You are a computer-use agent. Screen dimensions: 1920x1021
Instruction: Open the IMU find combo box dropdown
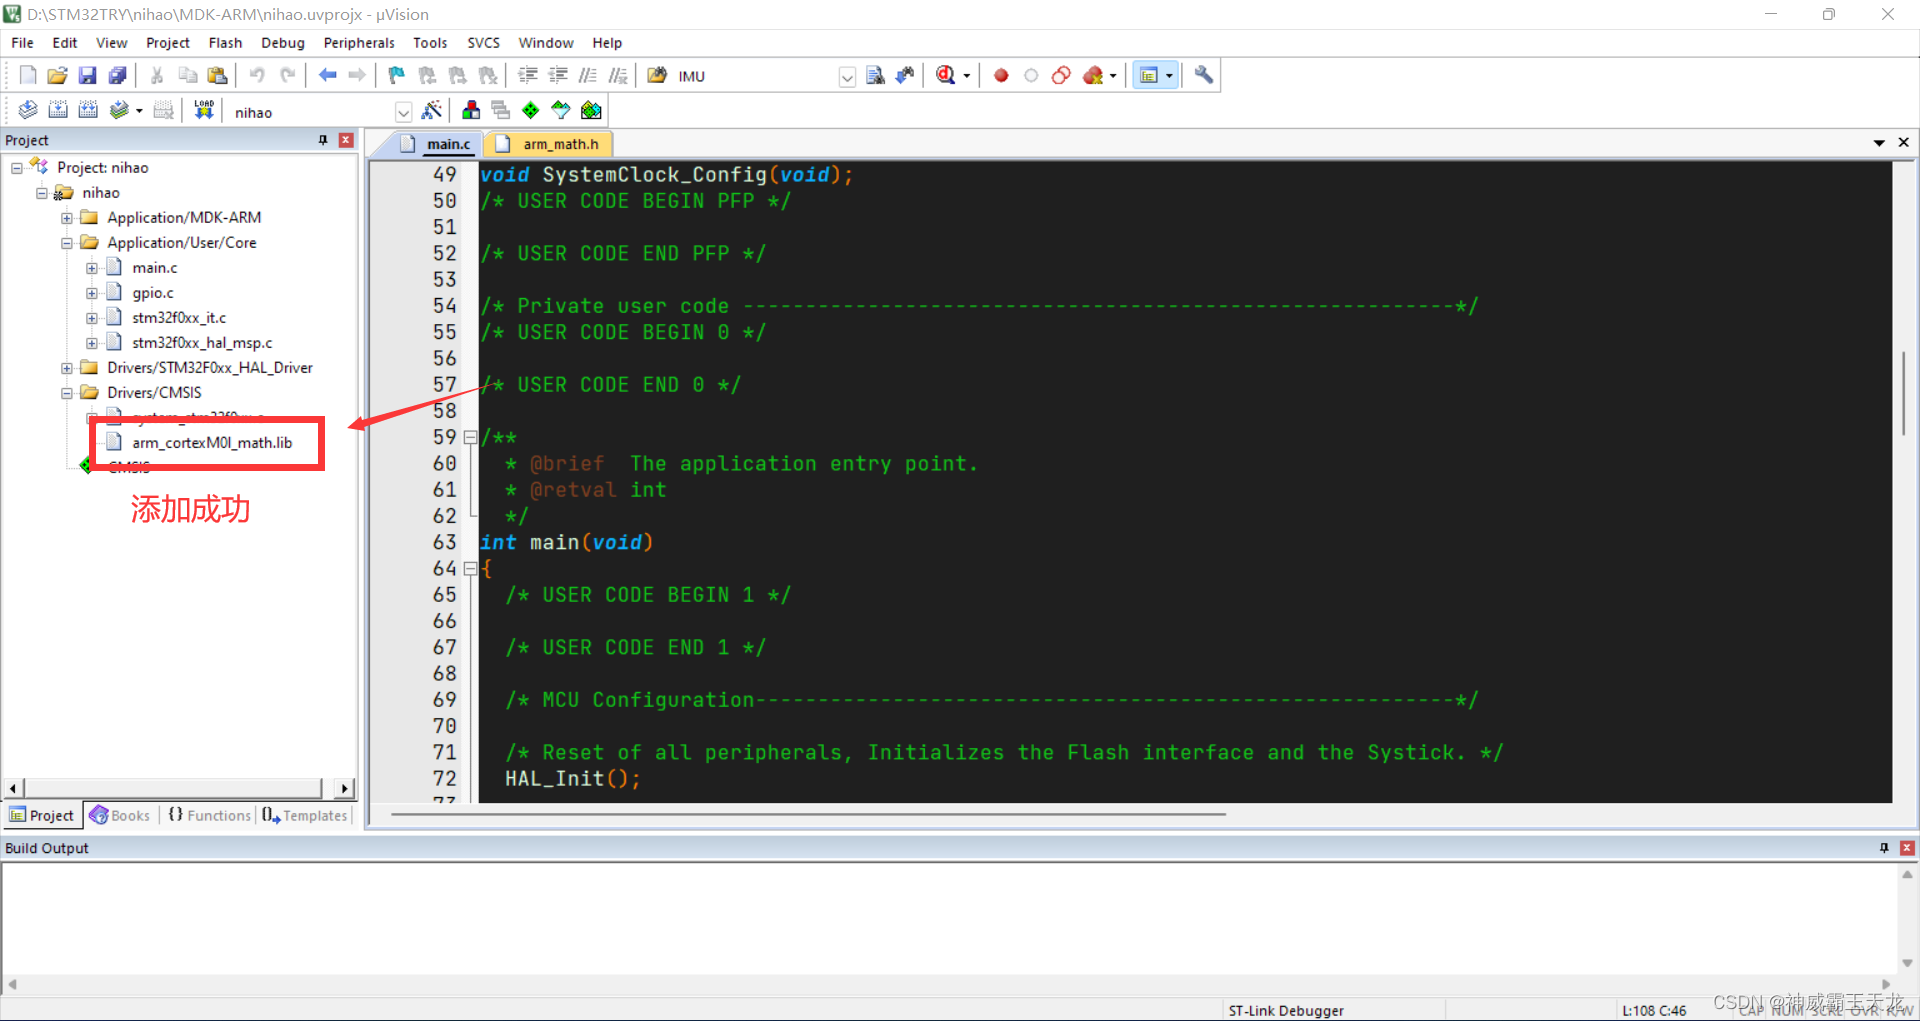pos(847,77)
